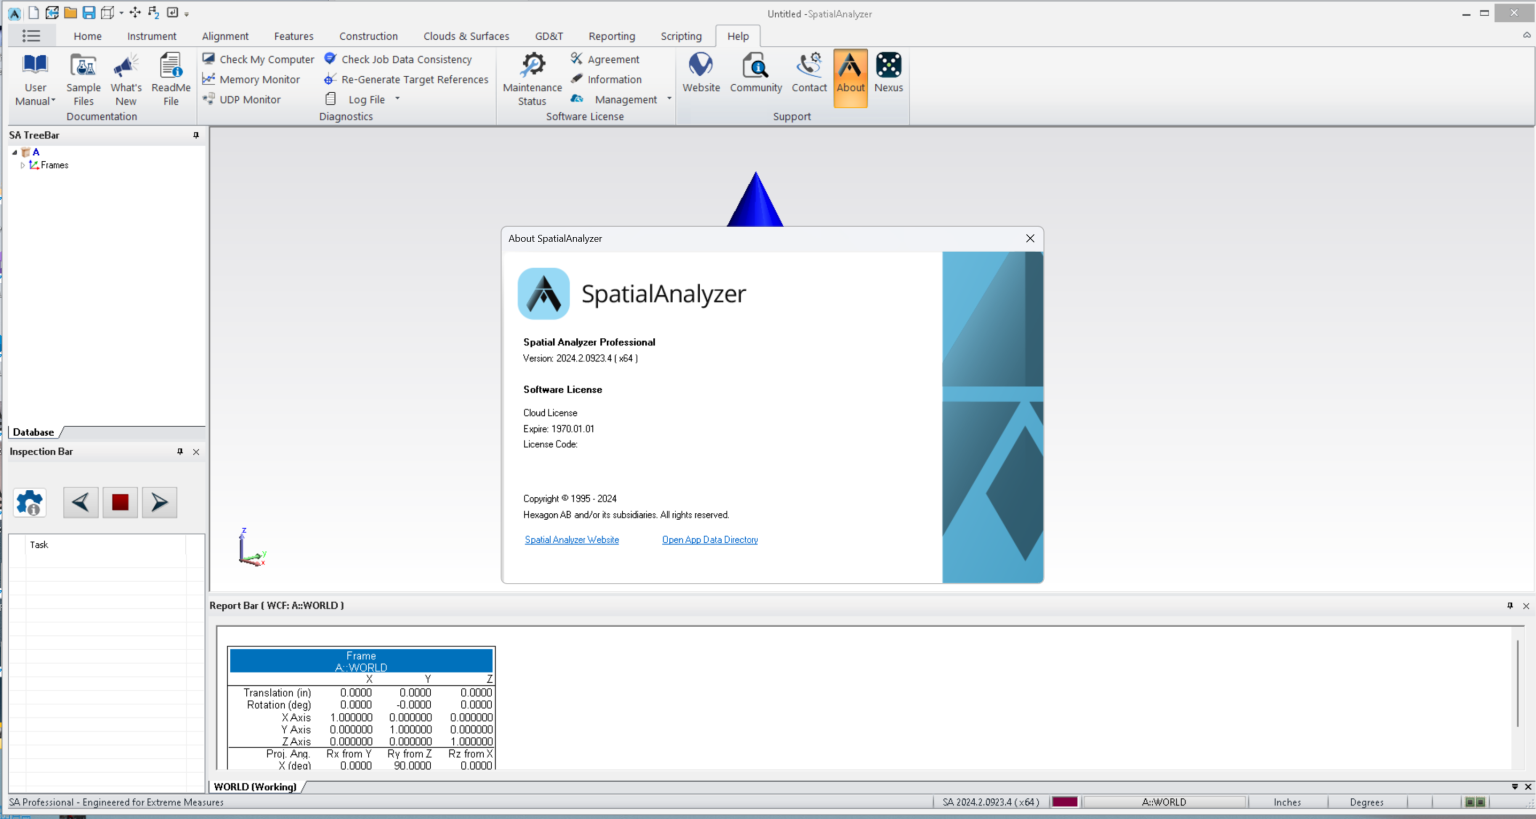Screen dimensions: 1536x819
Task: Click the import icon in quick access toolbar
Action: (52, 13)
